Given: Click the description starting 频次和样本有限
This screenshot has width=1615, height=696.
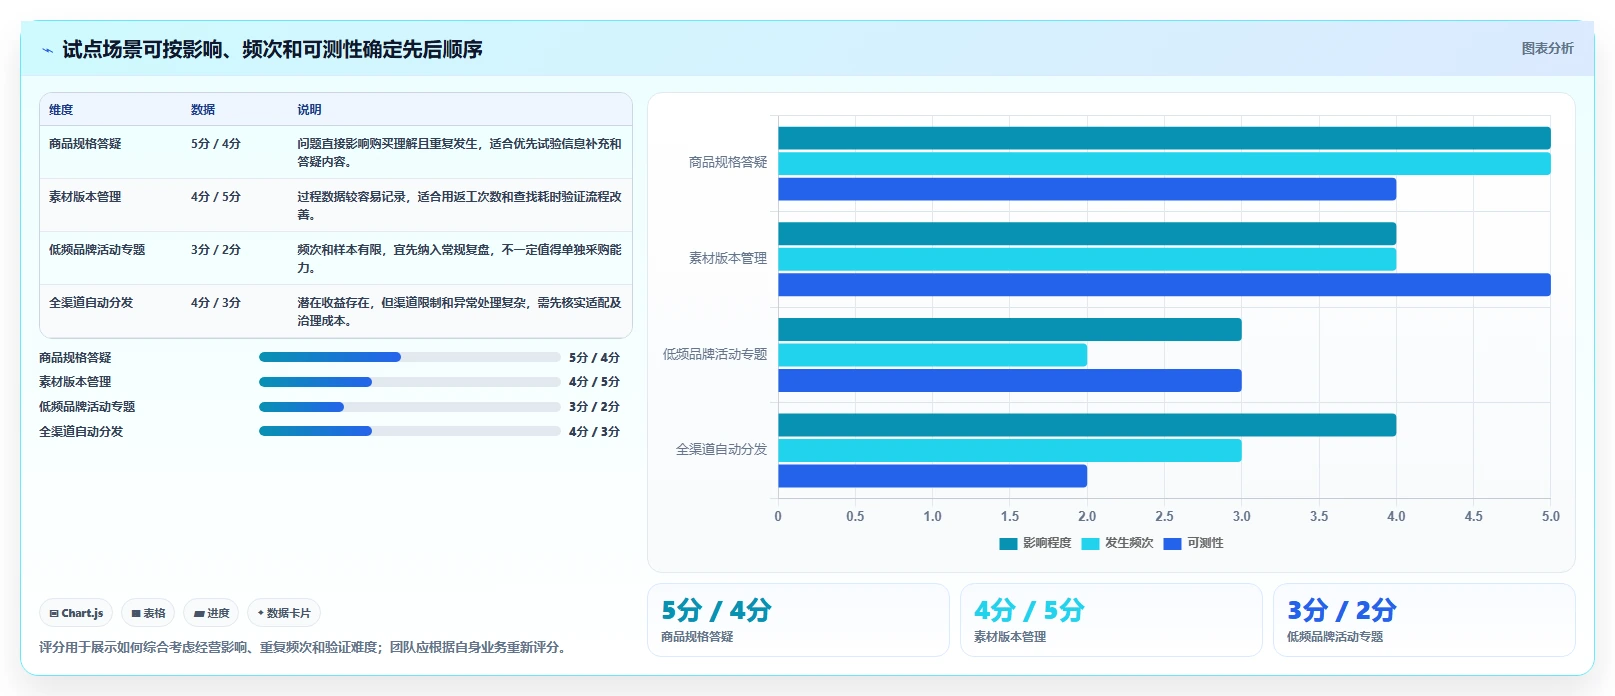Looking at the screenshot, I should (459, 259).
